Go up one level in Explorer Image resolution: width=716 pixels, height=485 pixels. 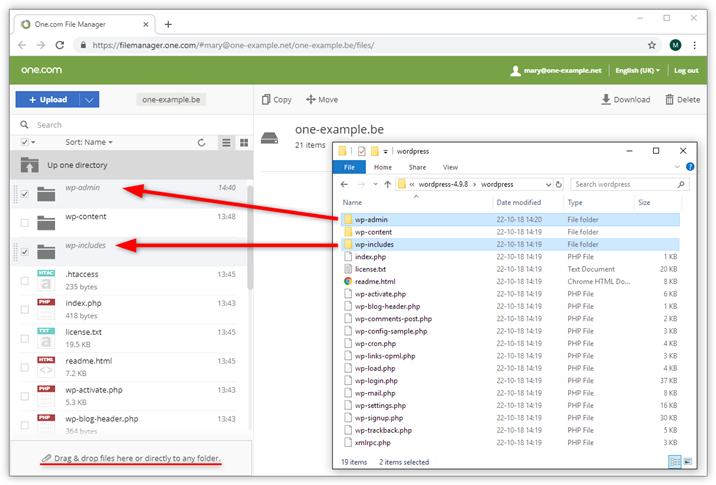[388, 185]
